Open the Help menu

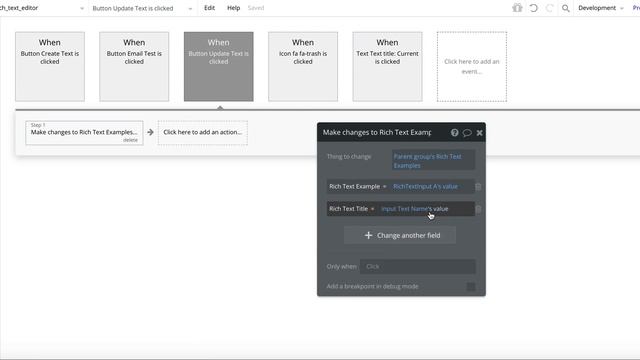(233, 8)
